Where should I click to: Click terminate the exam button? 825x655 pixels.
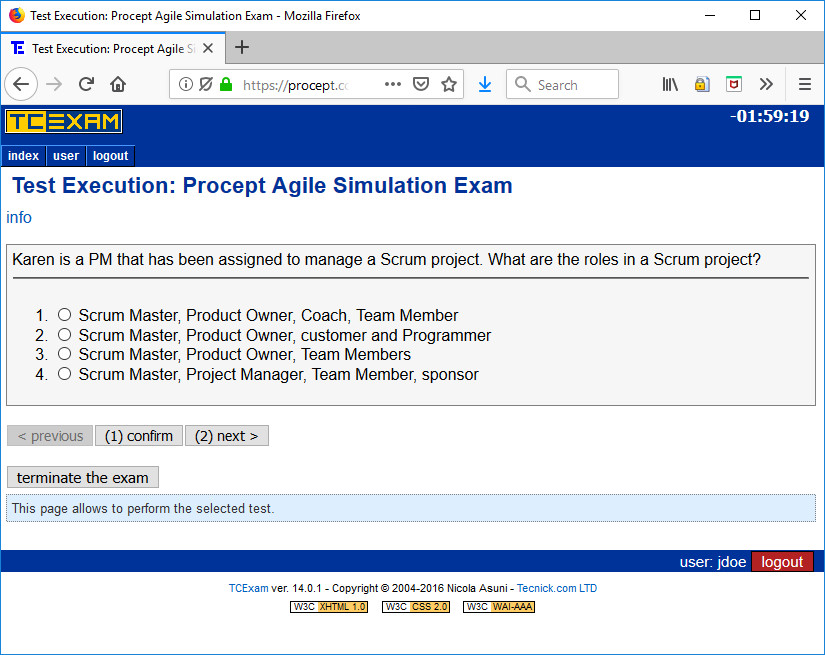[x=83, y=477]
